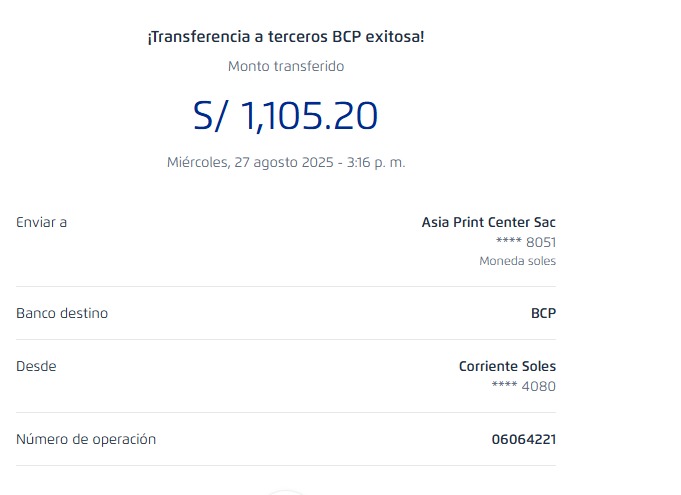Click the transfer date and time line
This screenshot has width=681, height=495.
point(286,162)
